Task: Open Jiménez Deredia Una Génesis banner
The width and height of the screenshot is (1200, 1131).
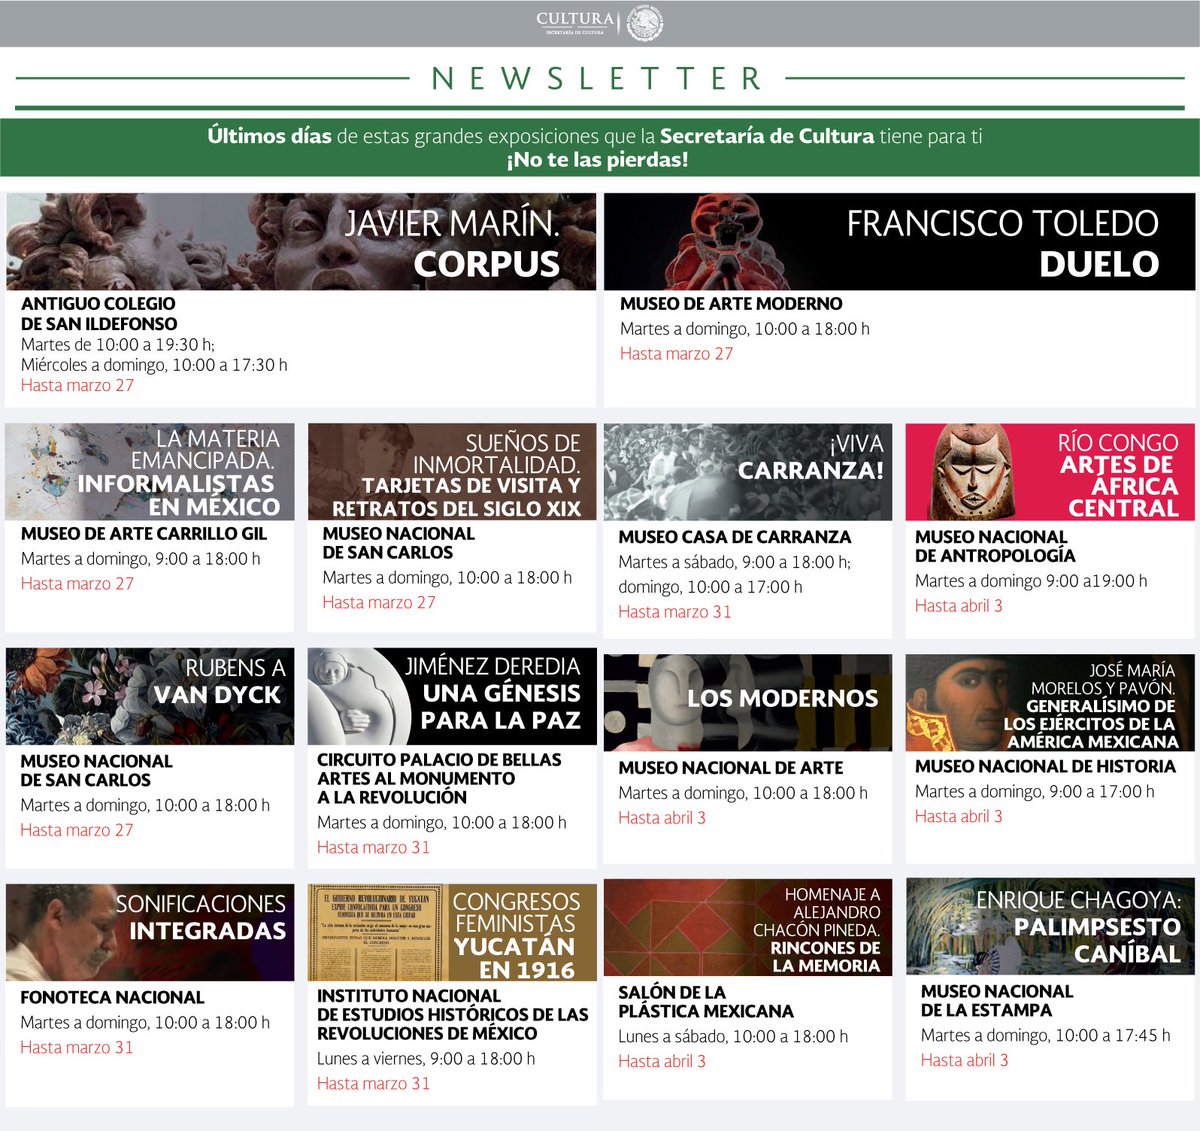Action: click(452, 697)
